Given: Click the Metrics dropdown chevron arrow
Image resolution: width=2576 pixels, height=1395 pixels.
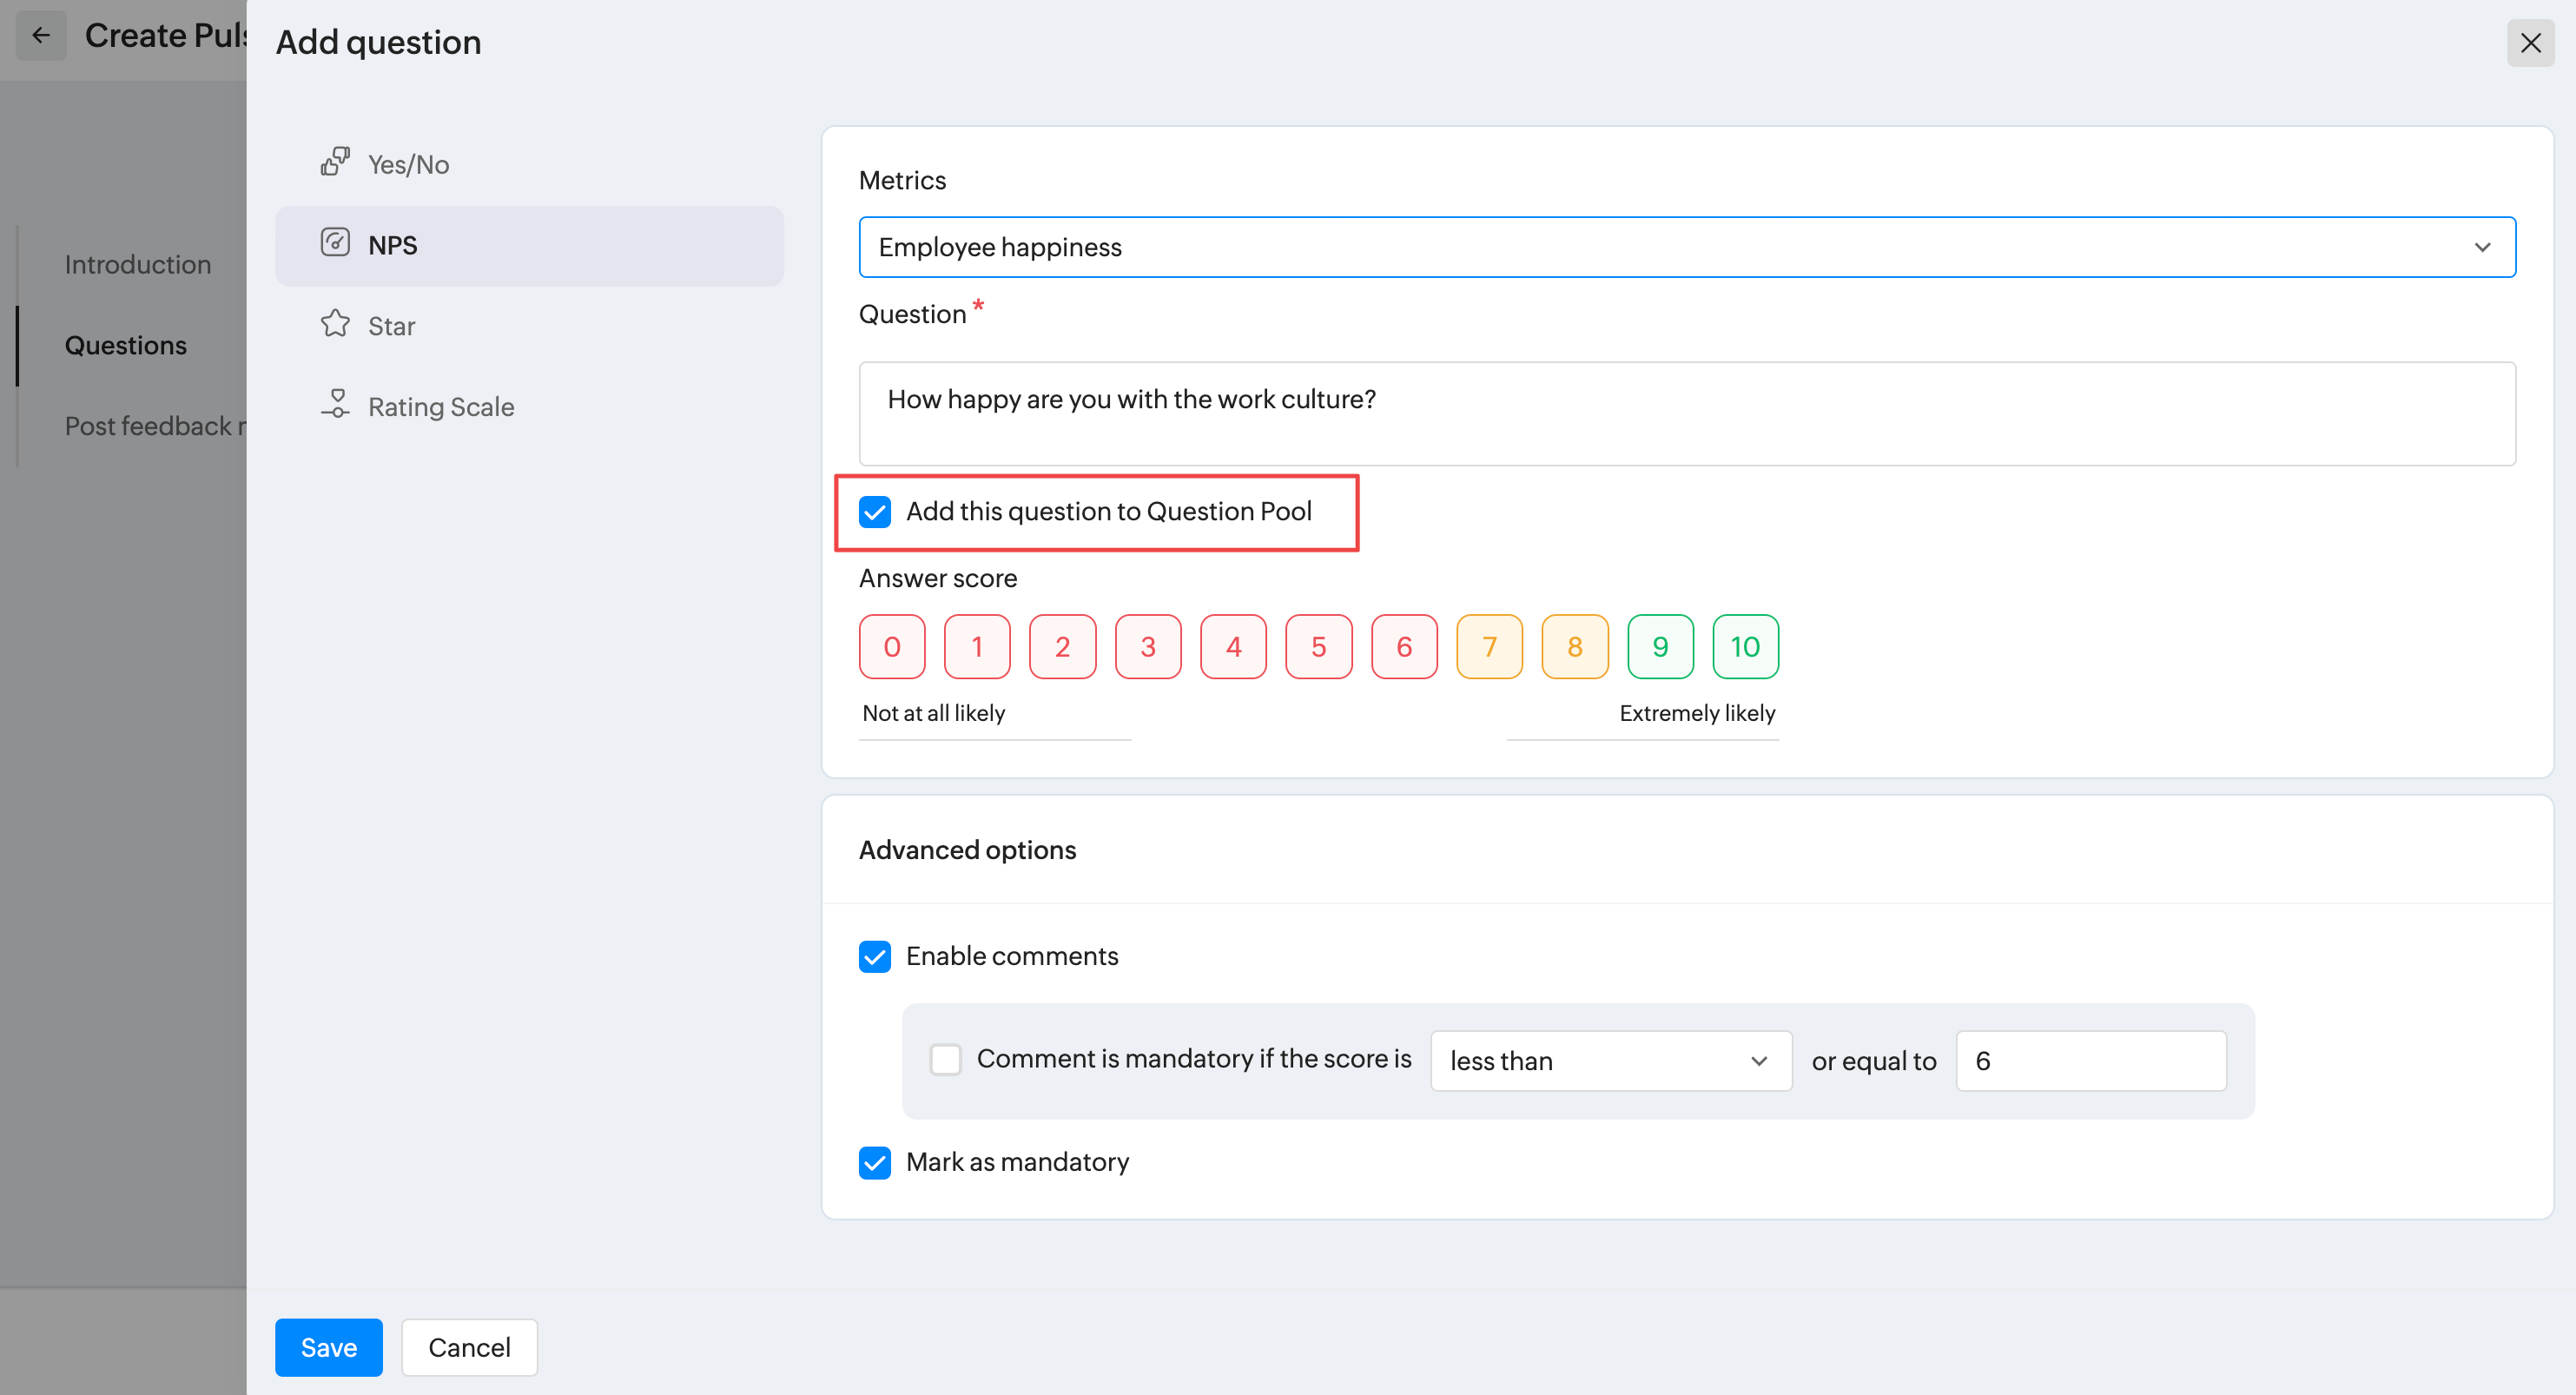Looking at the screenshot, I should point(2482,247).
